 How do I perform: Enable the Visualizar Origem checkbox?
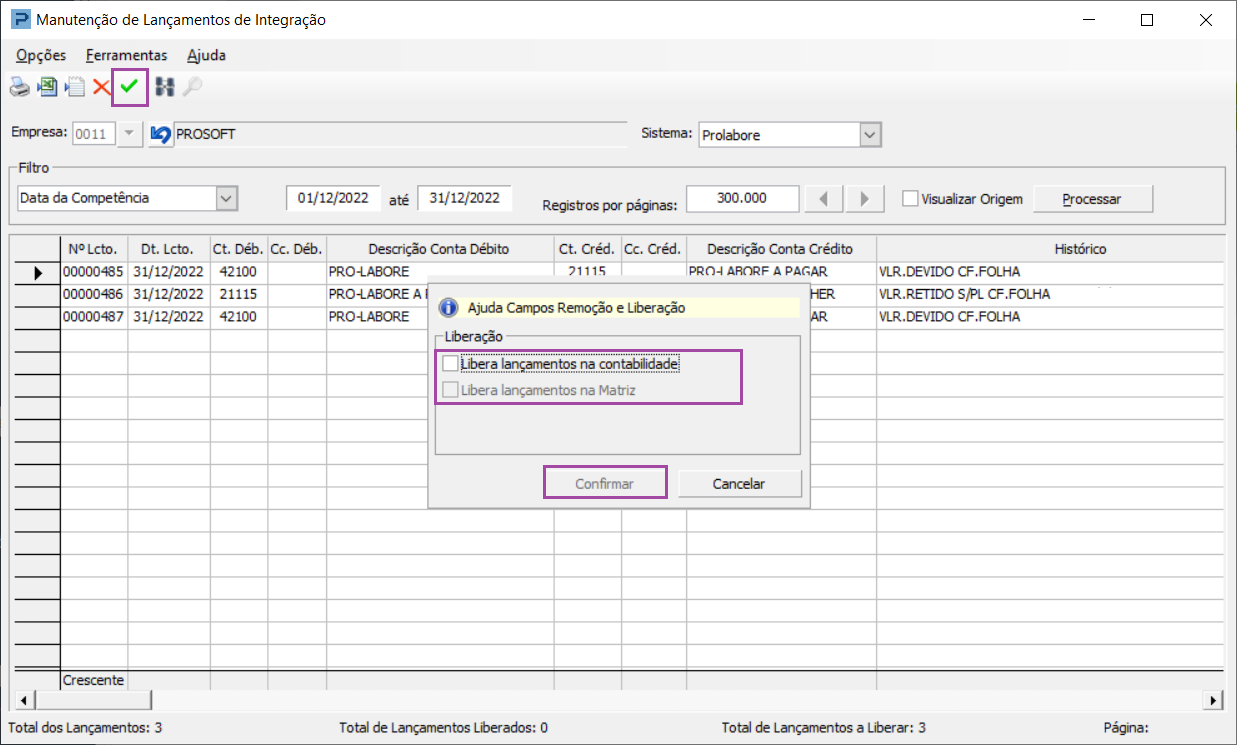[x=910, y=198]
